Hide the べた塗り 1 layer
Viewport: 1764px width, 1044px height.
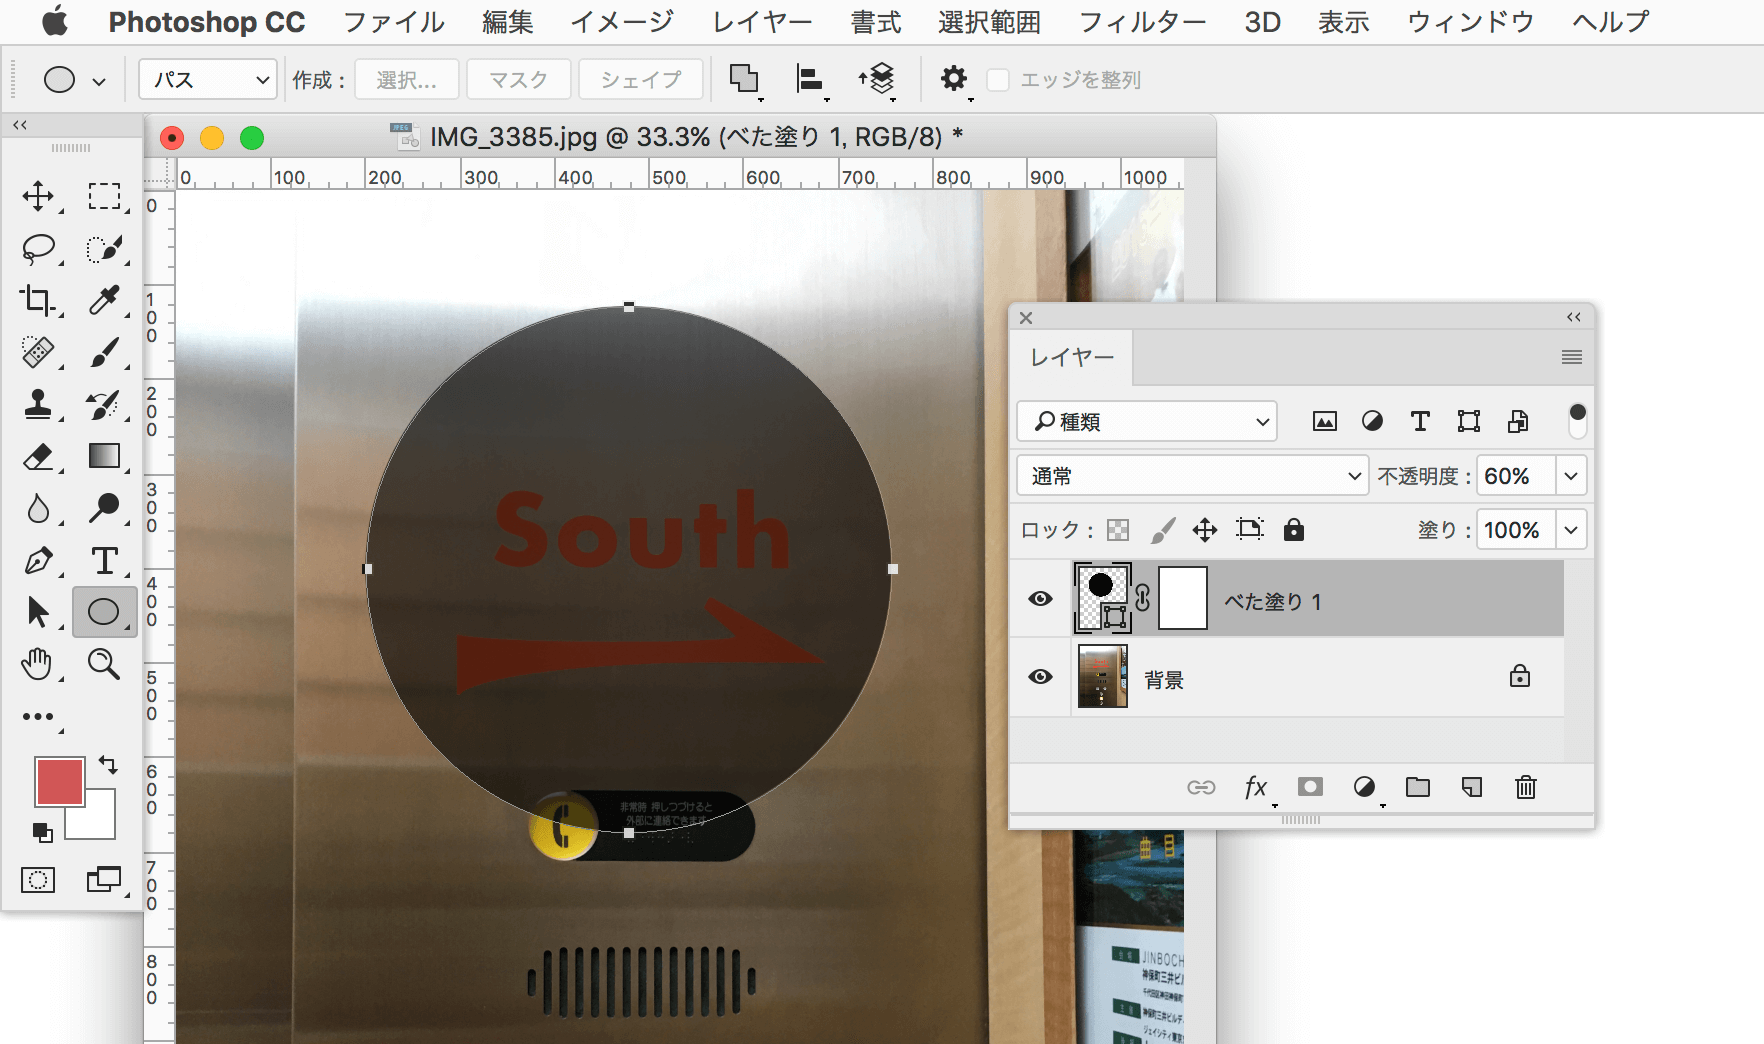tap(1040, 599)
